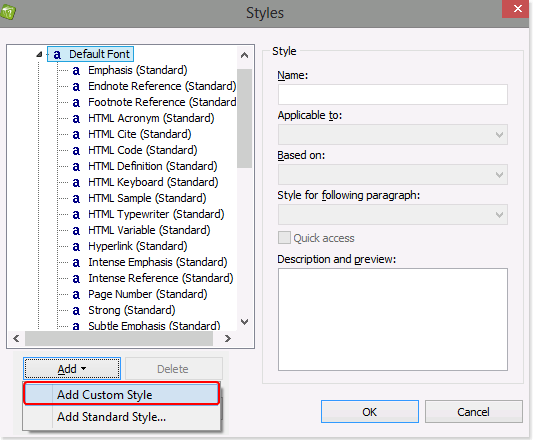Select HTML Cite (Standard) style
This screenshot has height=441, width=533.
click(x=140, y=134)
